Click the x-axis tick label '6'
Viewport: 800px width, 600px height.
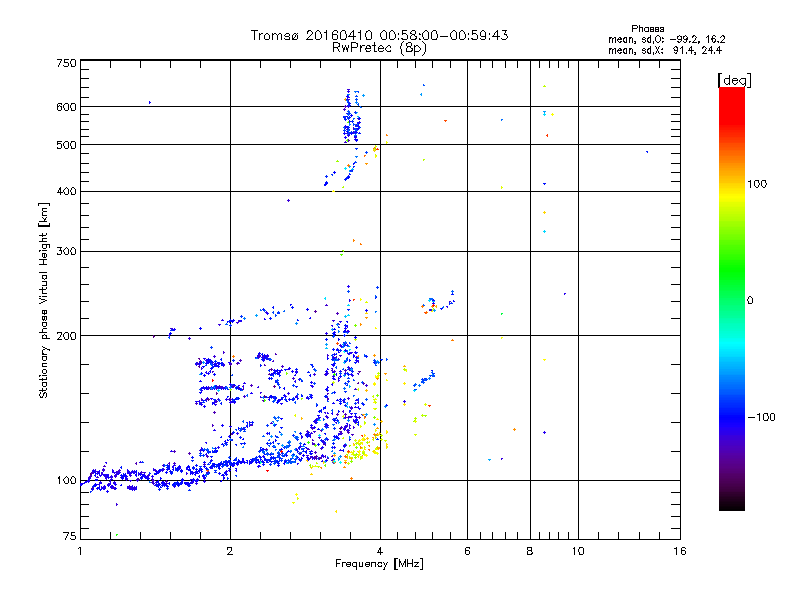click(467, 551)
